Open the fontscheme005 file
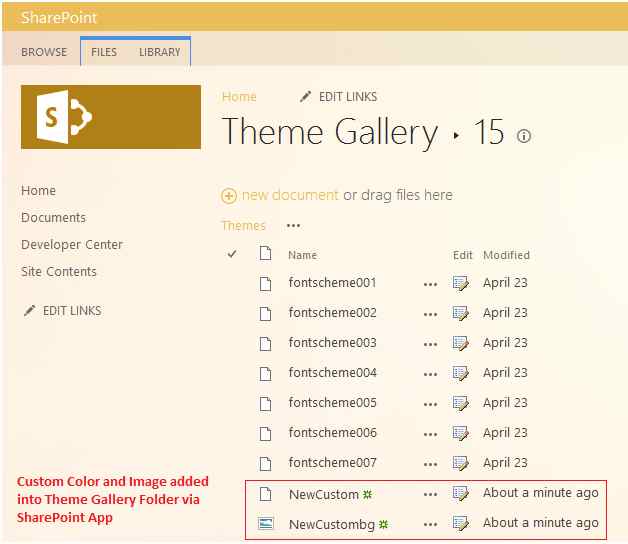Image resolution: width=628 pixels, height=544 pixels. click(x=332, y=403)
